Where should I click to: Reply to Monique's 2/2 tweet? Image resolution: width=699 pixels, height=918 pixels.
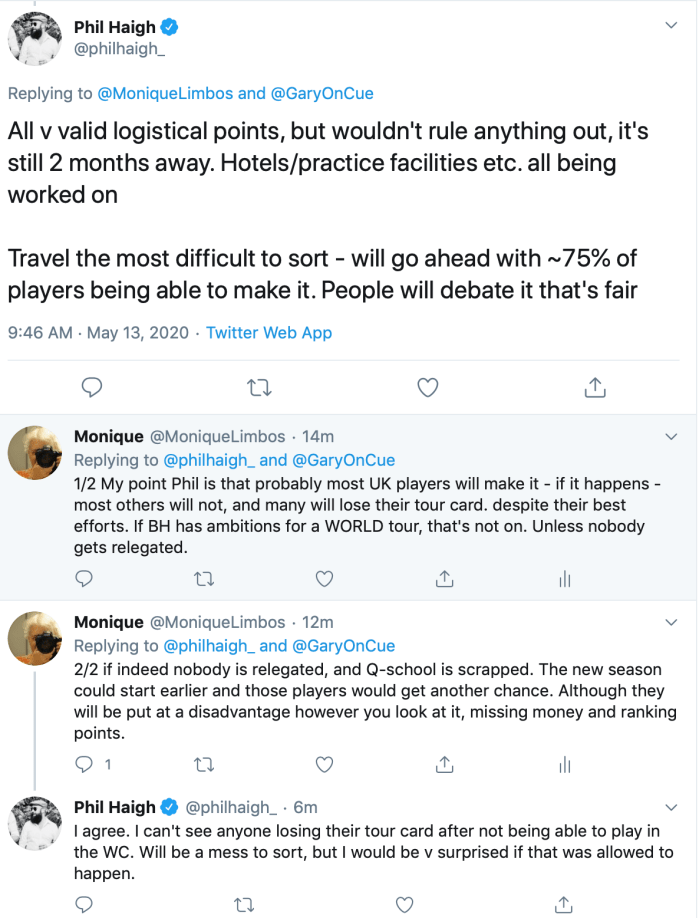(x=86, y=765)
